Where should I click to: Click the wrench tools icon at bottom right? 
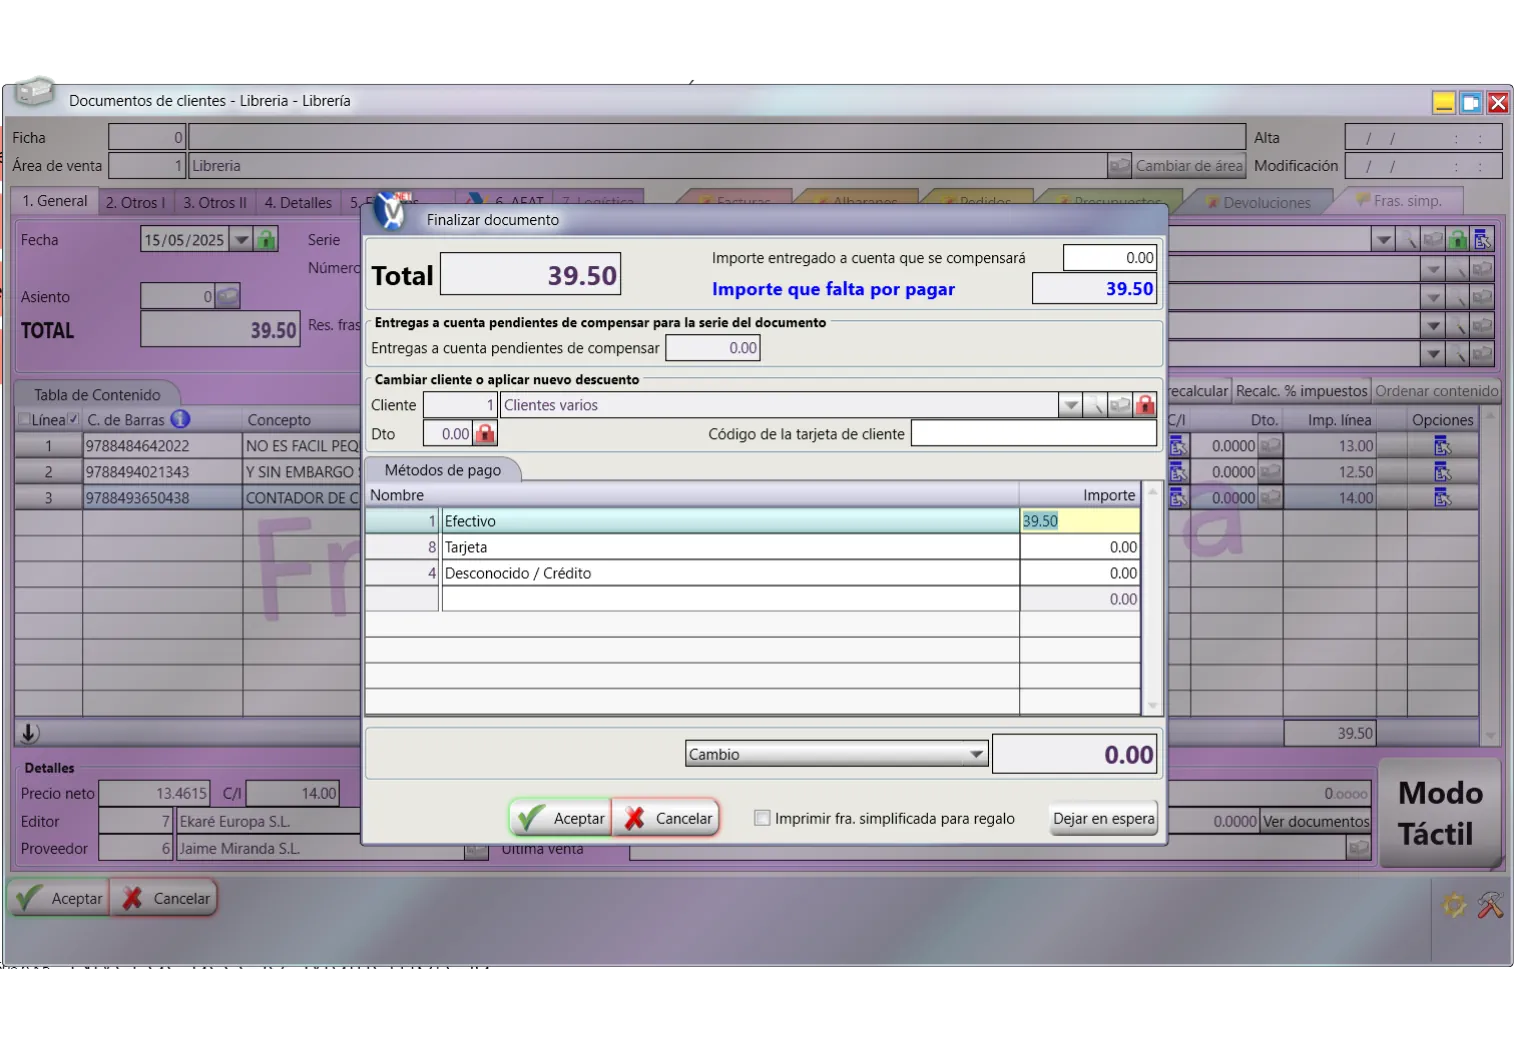1490,905
